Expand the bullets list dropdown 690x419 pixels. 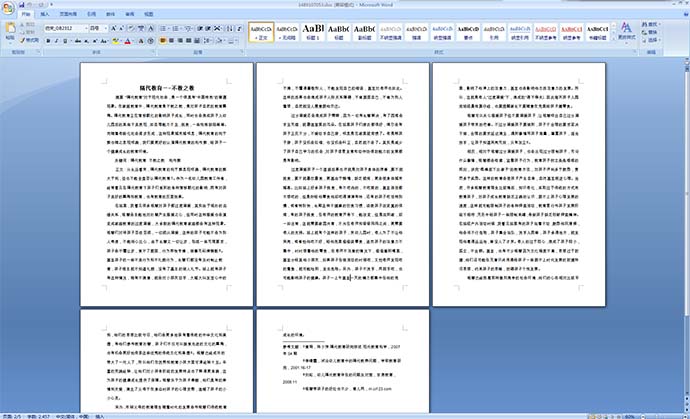pos(169,28)
